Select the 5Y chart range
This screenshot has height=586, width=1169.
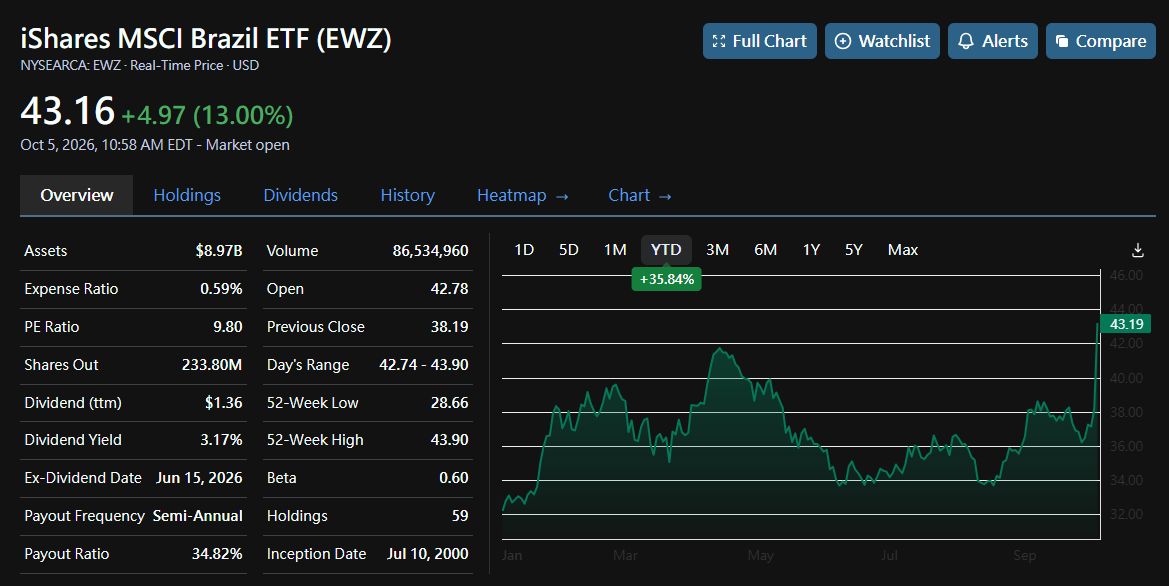tap(854, 250)
